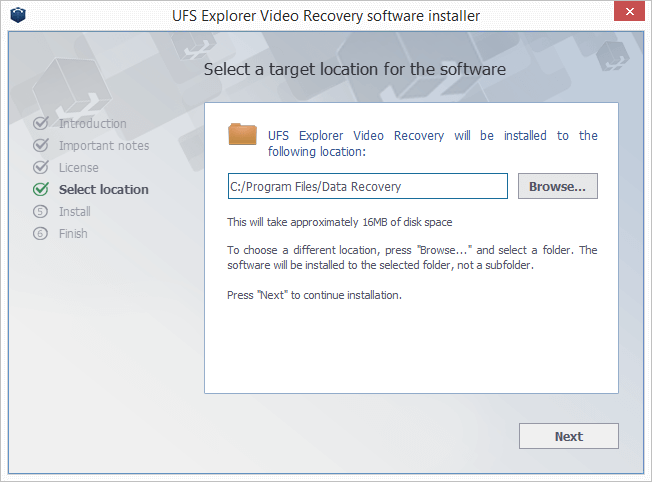Click the License step checkmark icon
Viewport: 652px width, 482px height.
[41, 167]
